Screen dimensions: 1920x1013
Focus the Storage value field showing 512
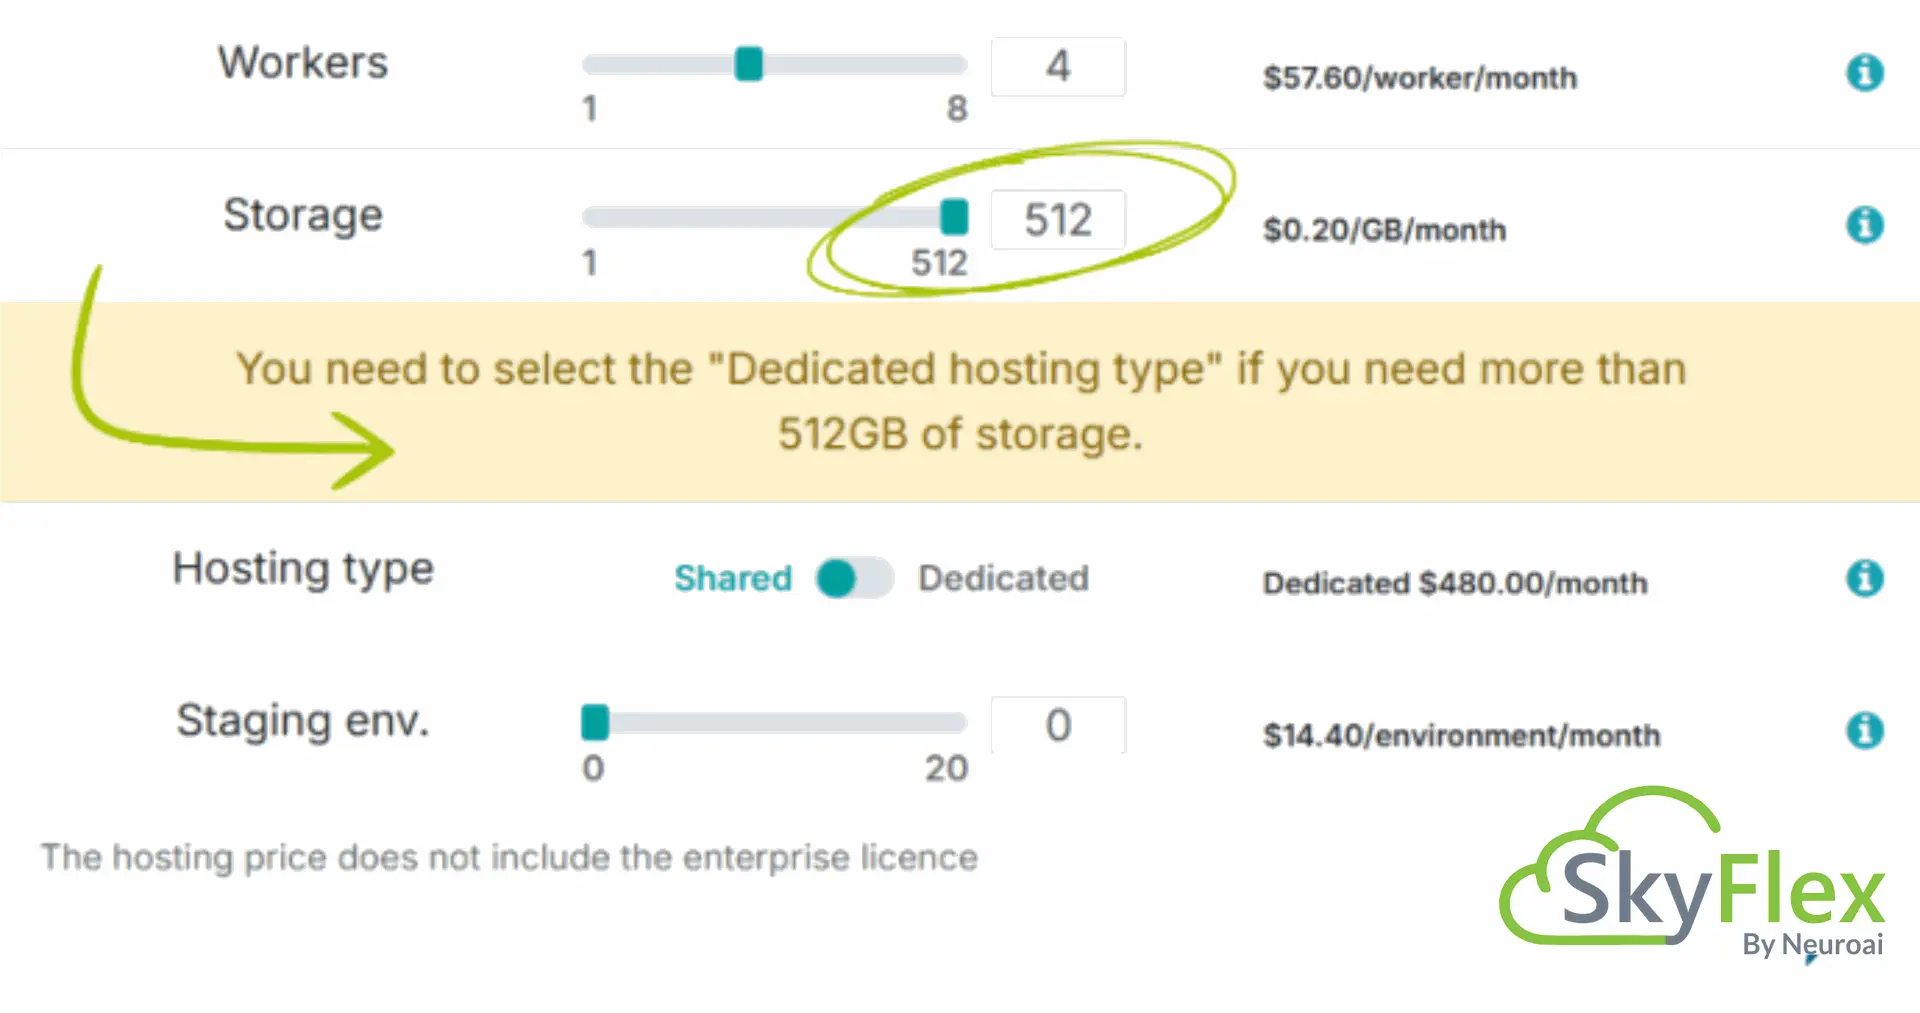(1058, 220)
